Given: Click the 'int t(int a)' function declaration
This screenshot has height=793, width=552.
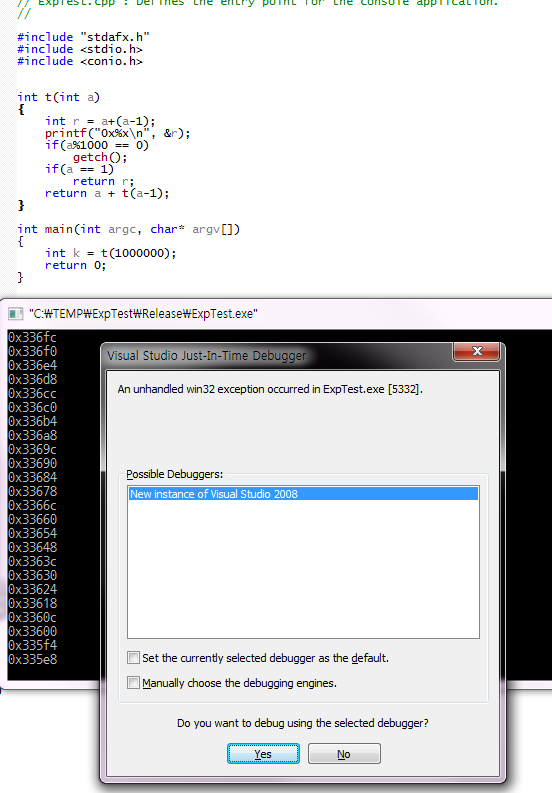Looking at the screenshot, I should pyautogui.click(x=59, y=97).
